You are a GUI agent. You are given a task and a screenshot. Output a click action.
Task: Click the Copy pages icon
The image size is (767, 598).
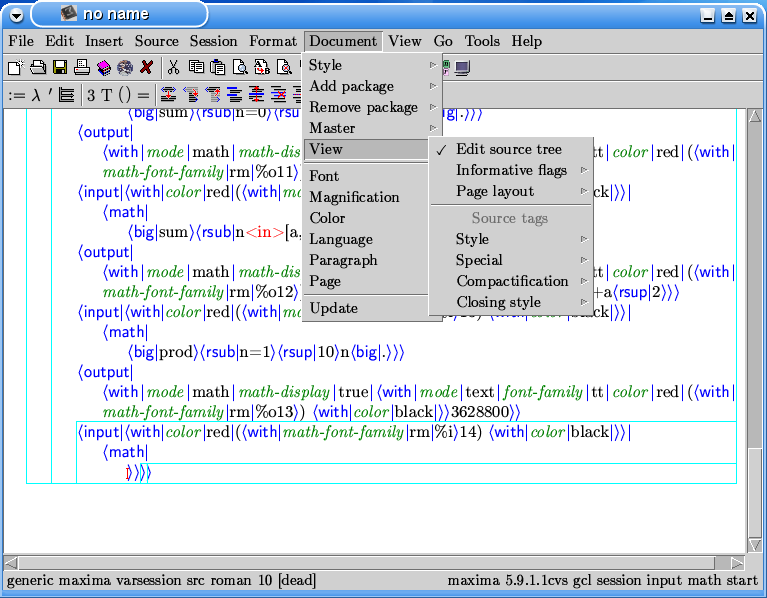point(196,67)
